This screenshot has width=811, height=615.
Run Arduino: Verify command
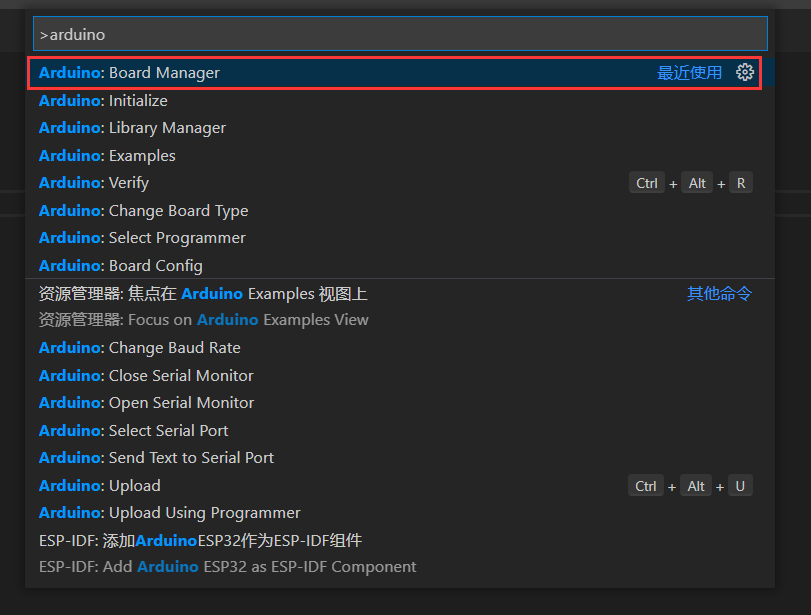coord(400,183)
